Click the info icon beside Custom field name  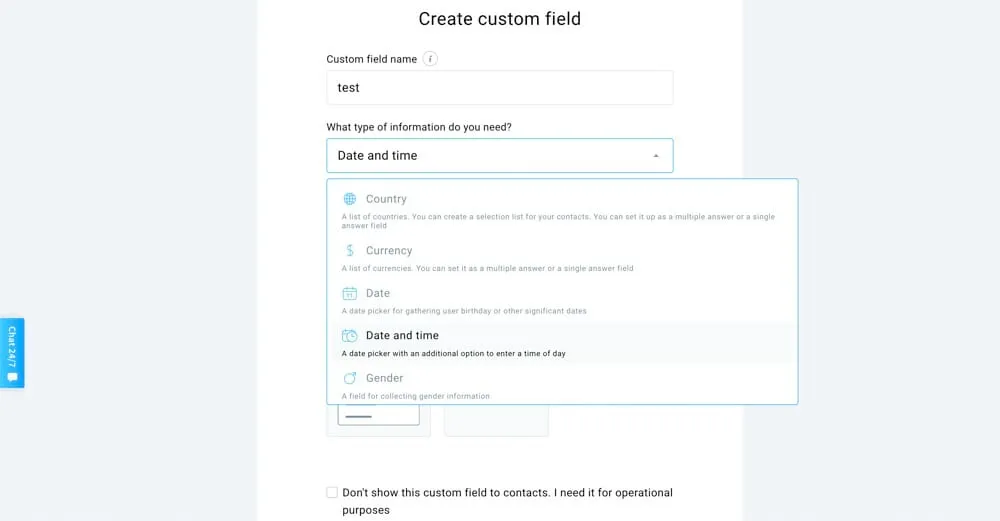tap(430, 59)
